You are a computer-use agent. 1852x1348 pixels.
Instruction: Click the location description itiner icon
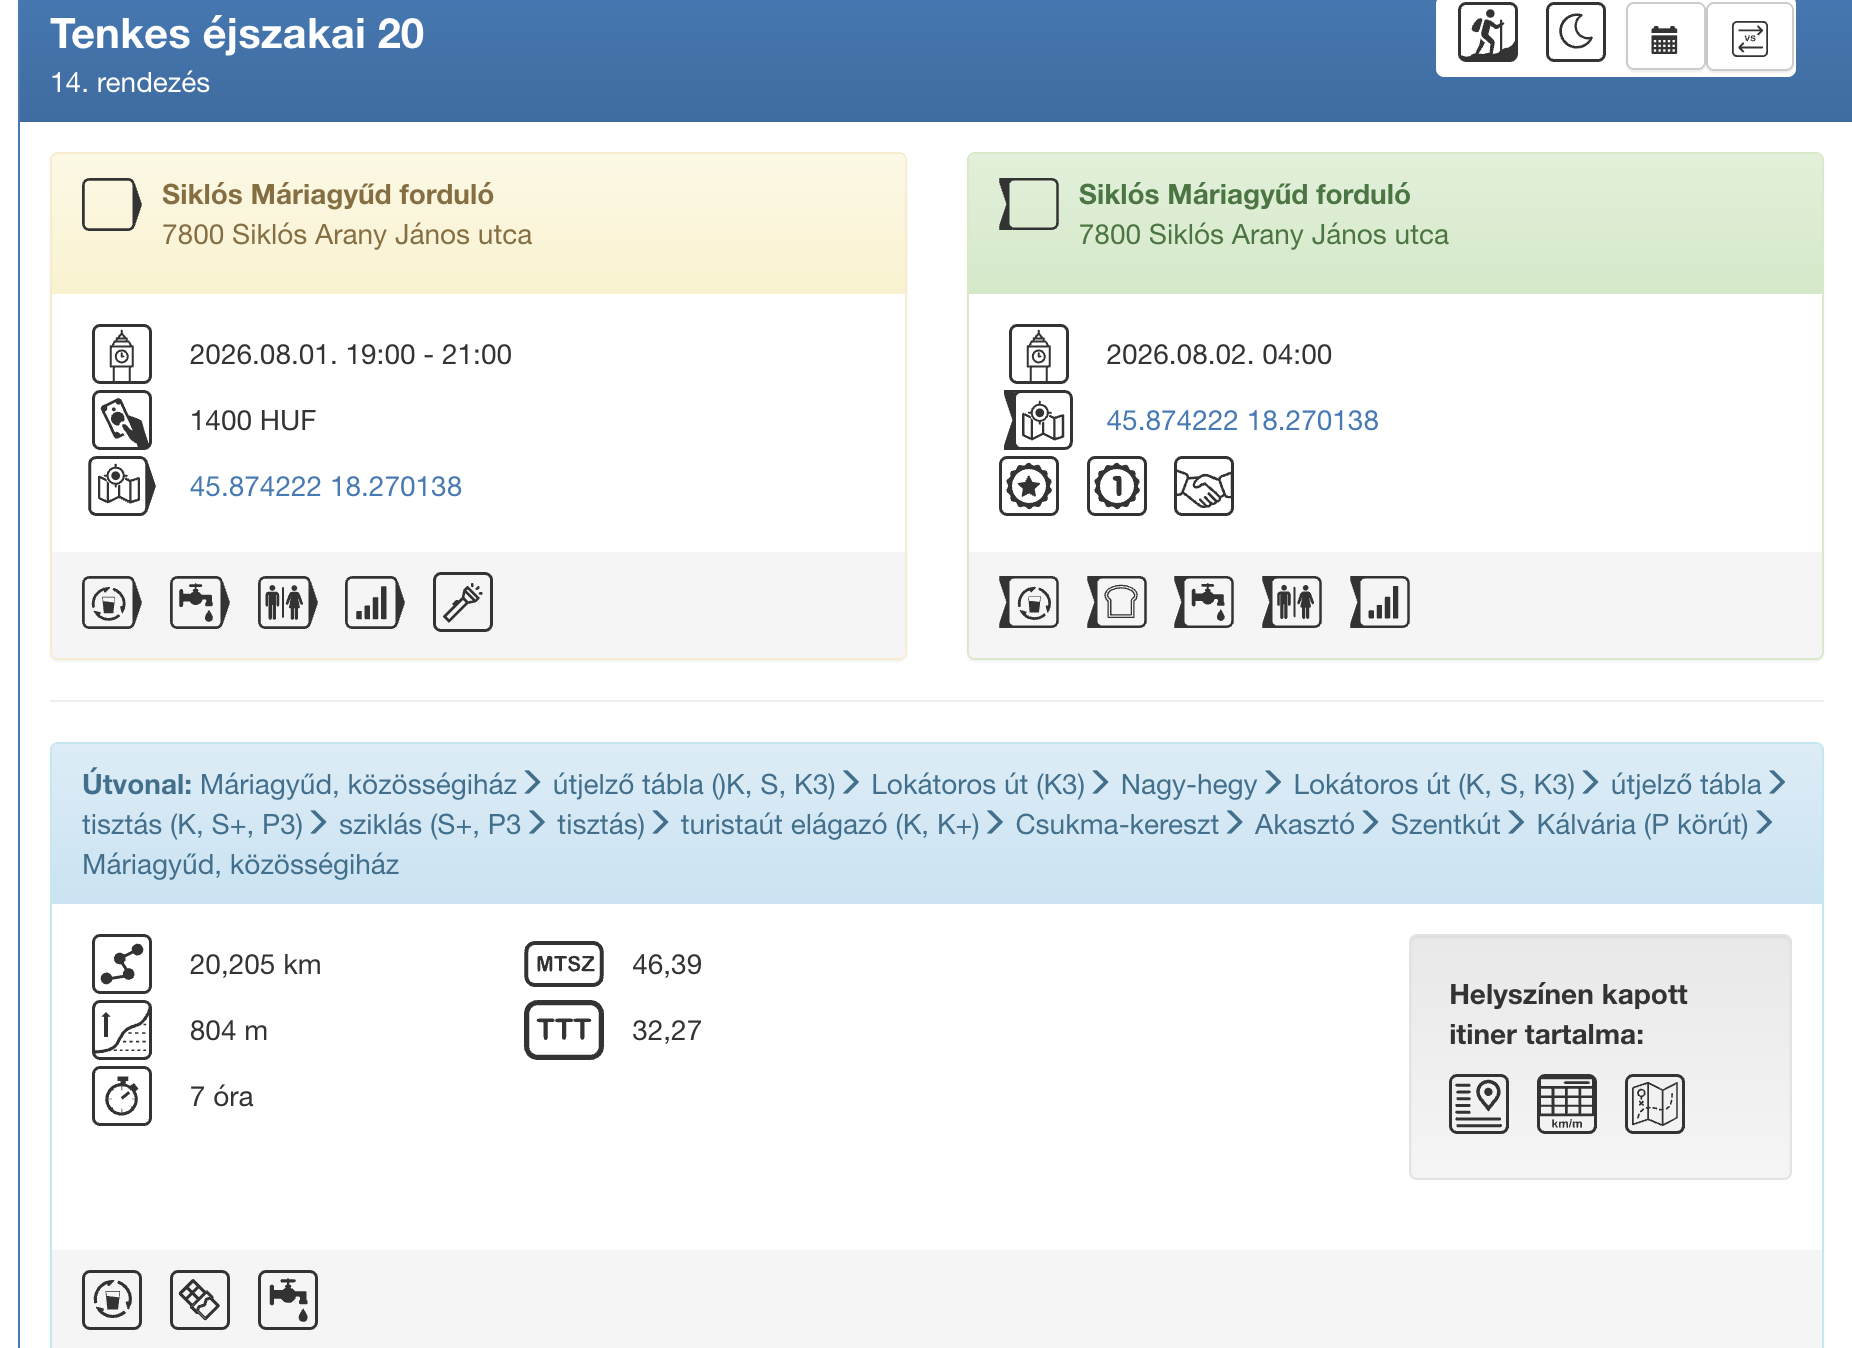pyautogui.click(x=1479, y=1104)
